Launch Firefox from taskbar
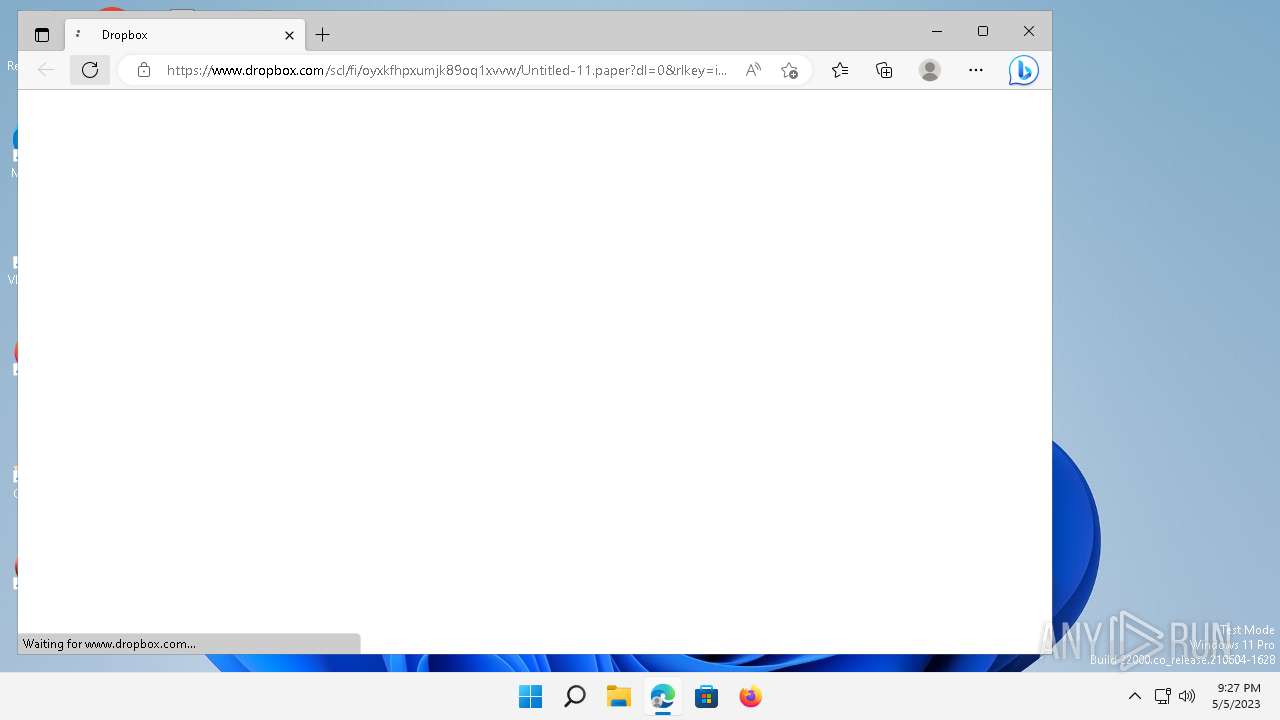 pos(750,696)
